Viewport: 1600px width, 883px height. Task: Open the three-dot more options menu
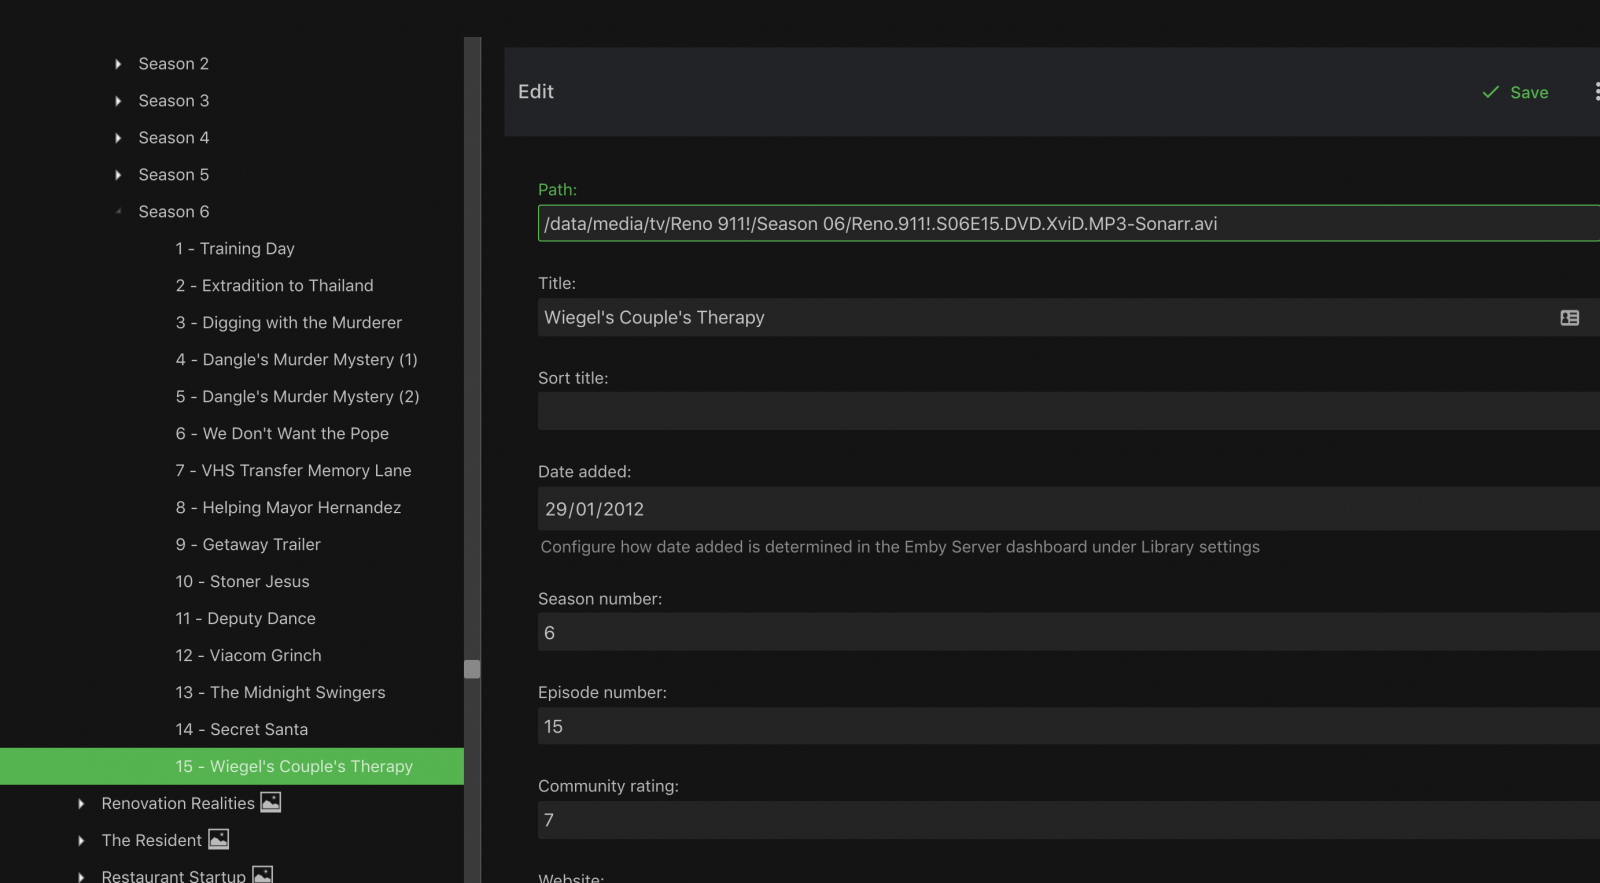coord(1596,92)
